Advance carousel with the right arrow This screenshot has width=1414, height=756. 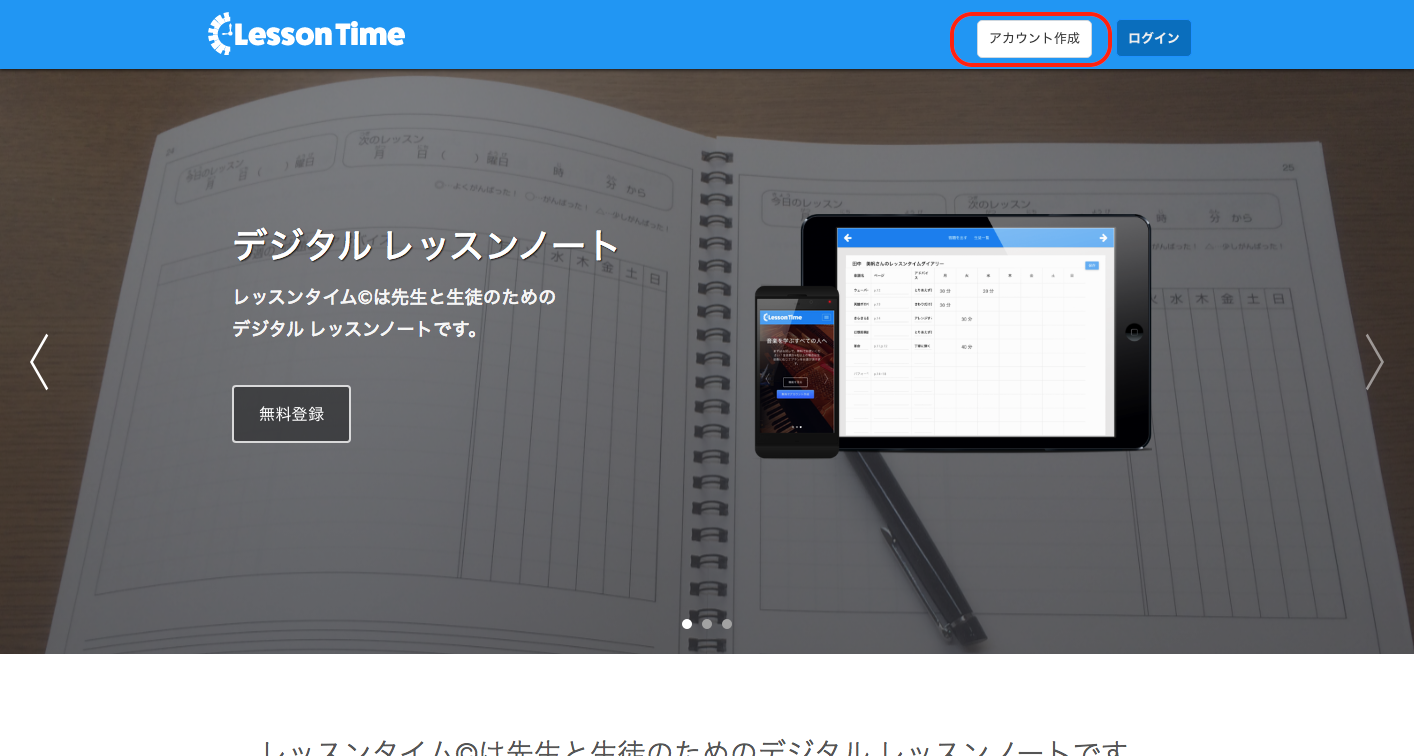tap(1375, 362)
